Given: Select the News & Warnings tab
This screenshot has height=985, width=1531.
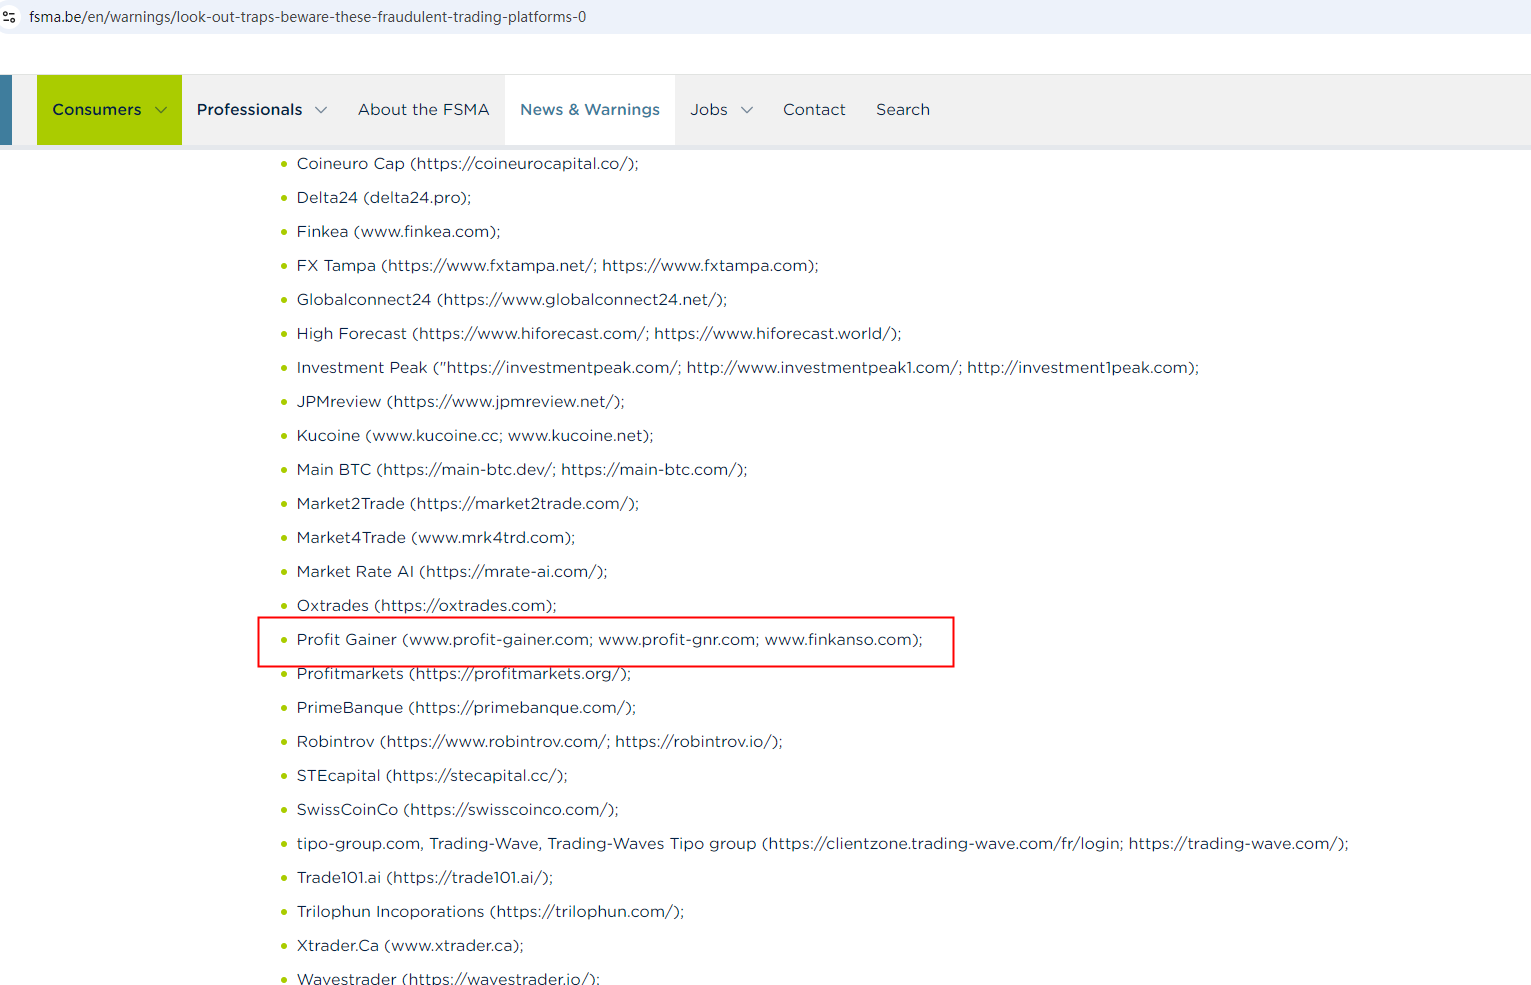Looking at the screenshot, I should (x=589, y=110).
